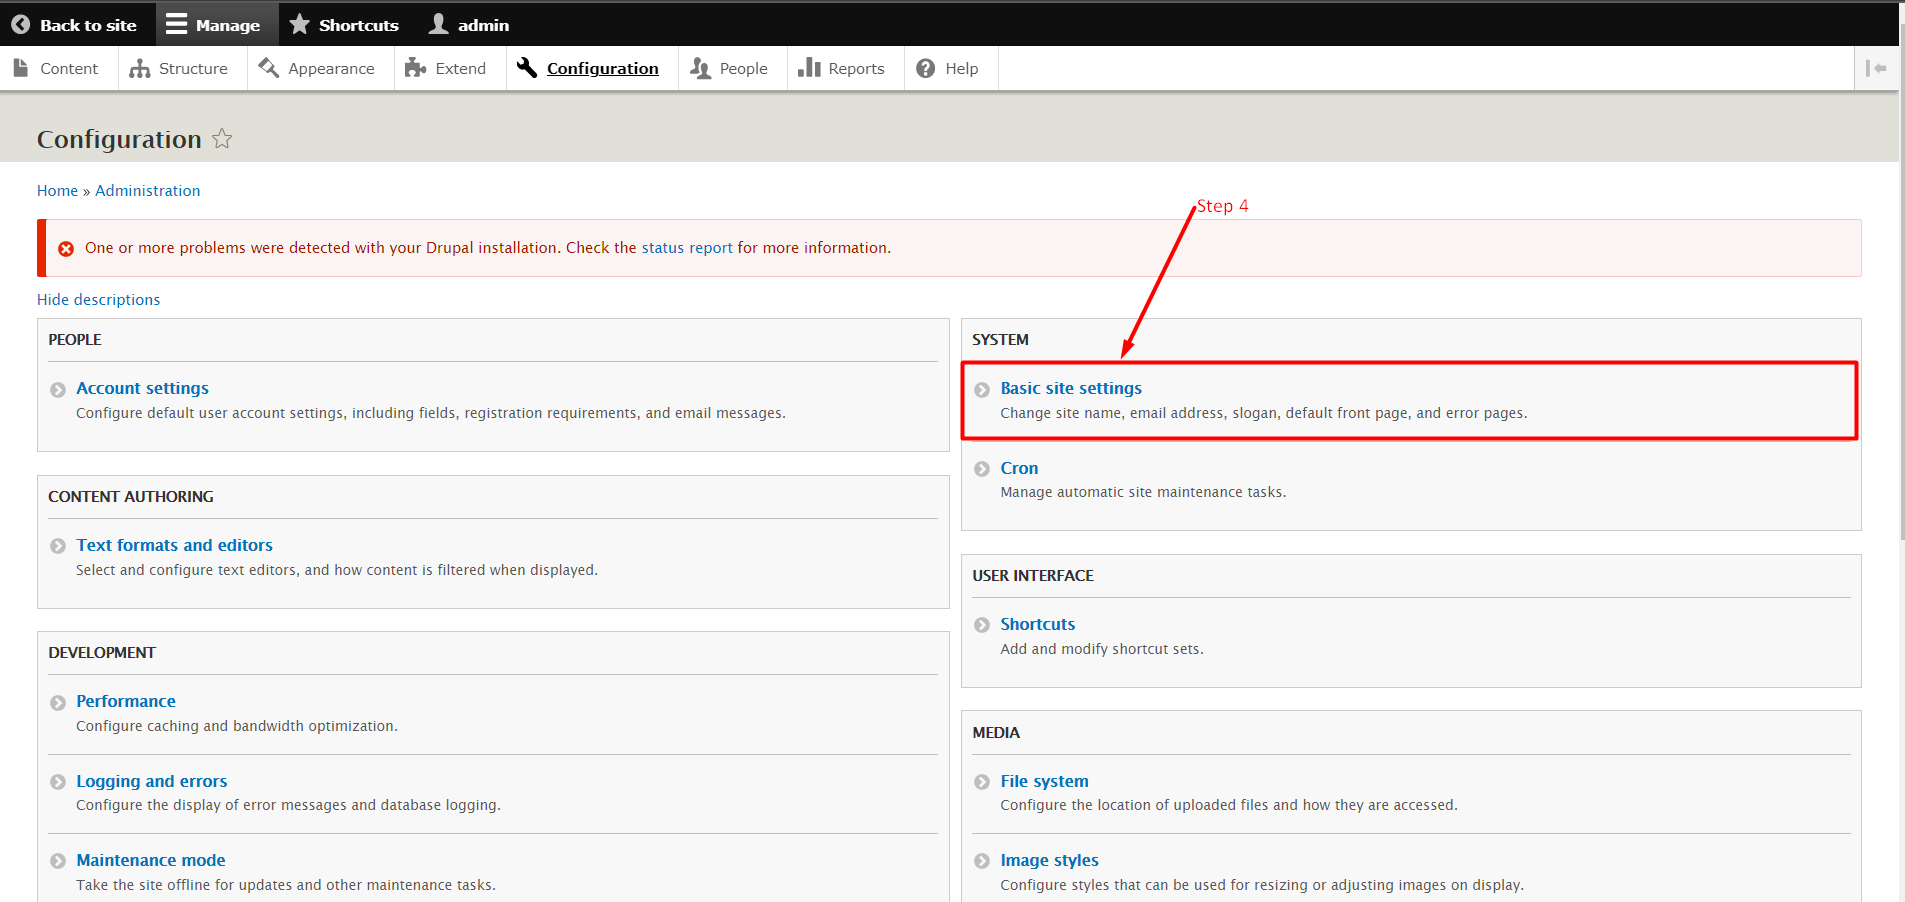Open the Shortcuts link under User Interface
The height and width of the screenshot is (902, 1905).
[1038, 624]
